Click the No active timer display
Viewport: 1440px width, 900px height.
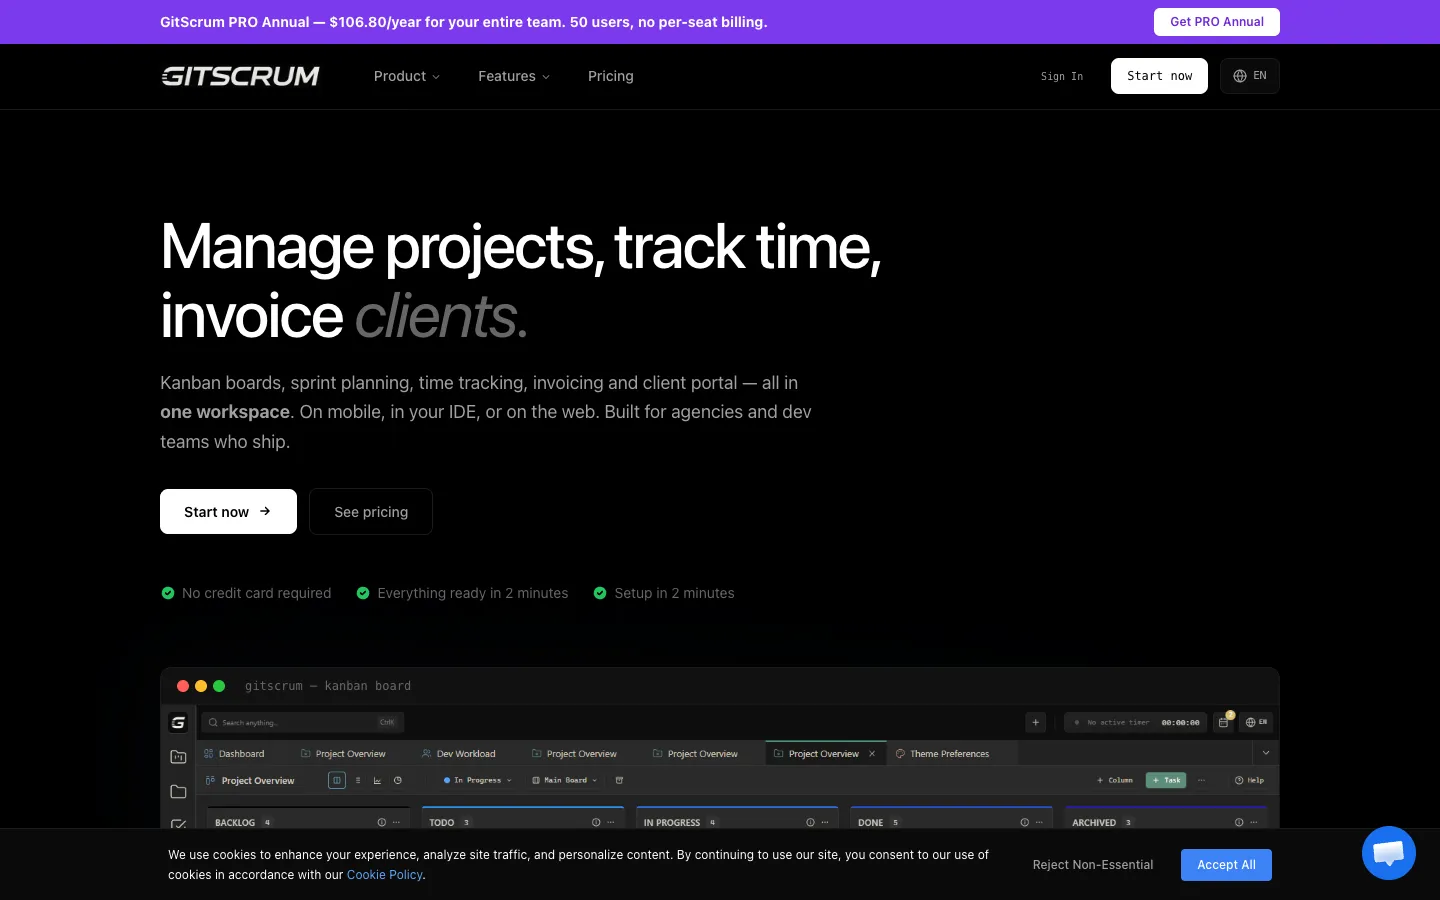click(1135, 722)
